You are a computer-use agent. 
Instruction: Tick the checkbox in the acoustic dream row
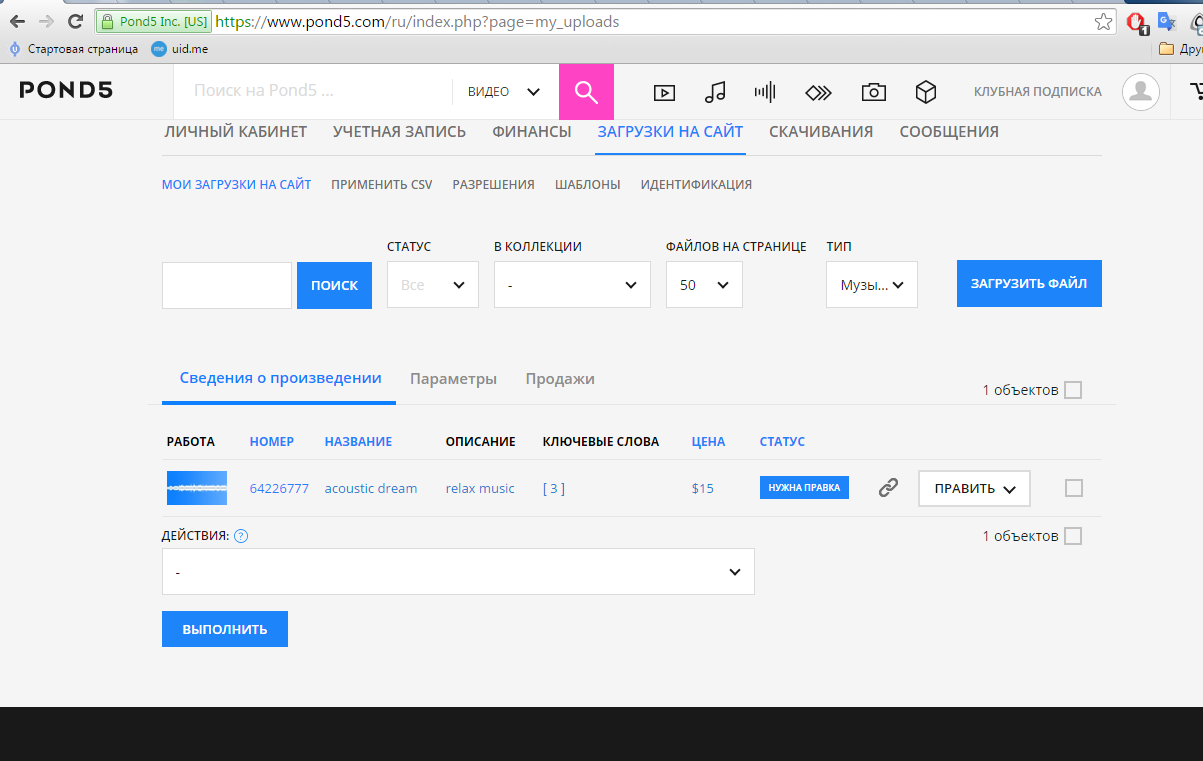[x=1074, y=488]
